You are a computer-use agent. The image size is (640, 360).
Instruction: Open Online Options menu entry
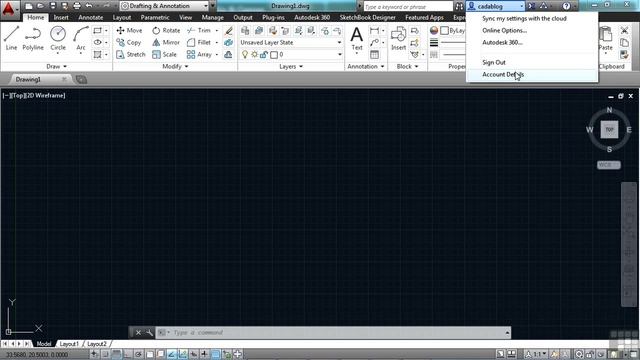pyautogui.click(x=504, y=31)
